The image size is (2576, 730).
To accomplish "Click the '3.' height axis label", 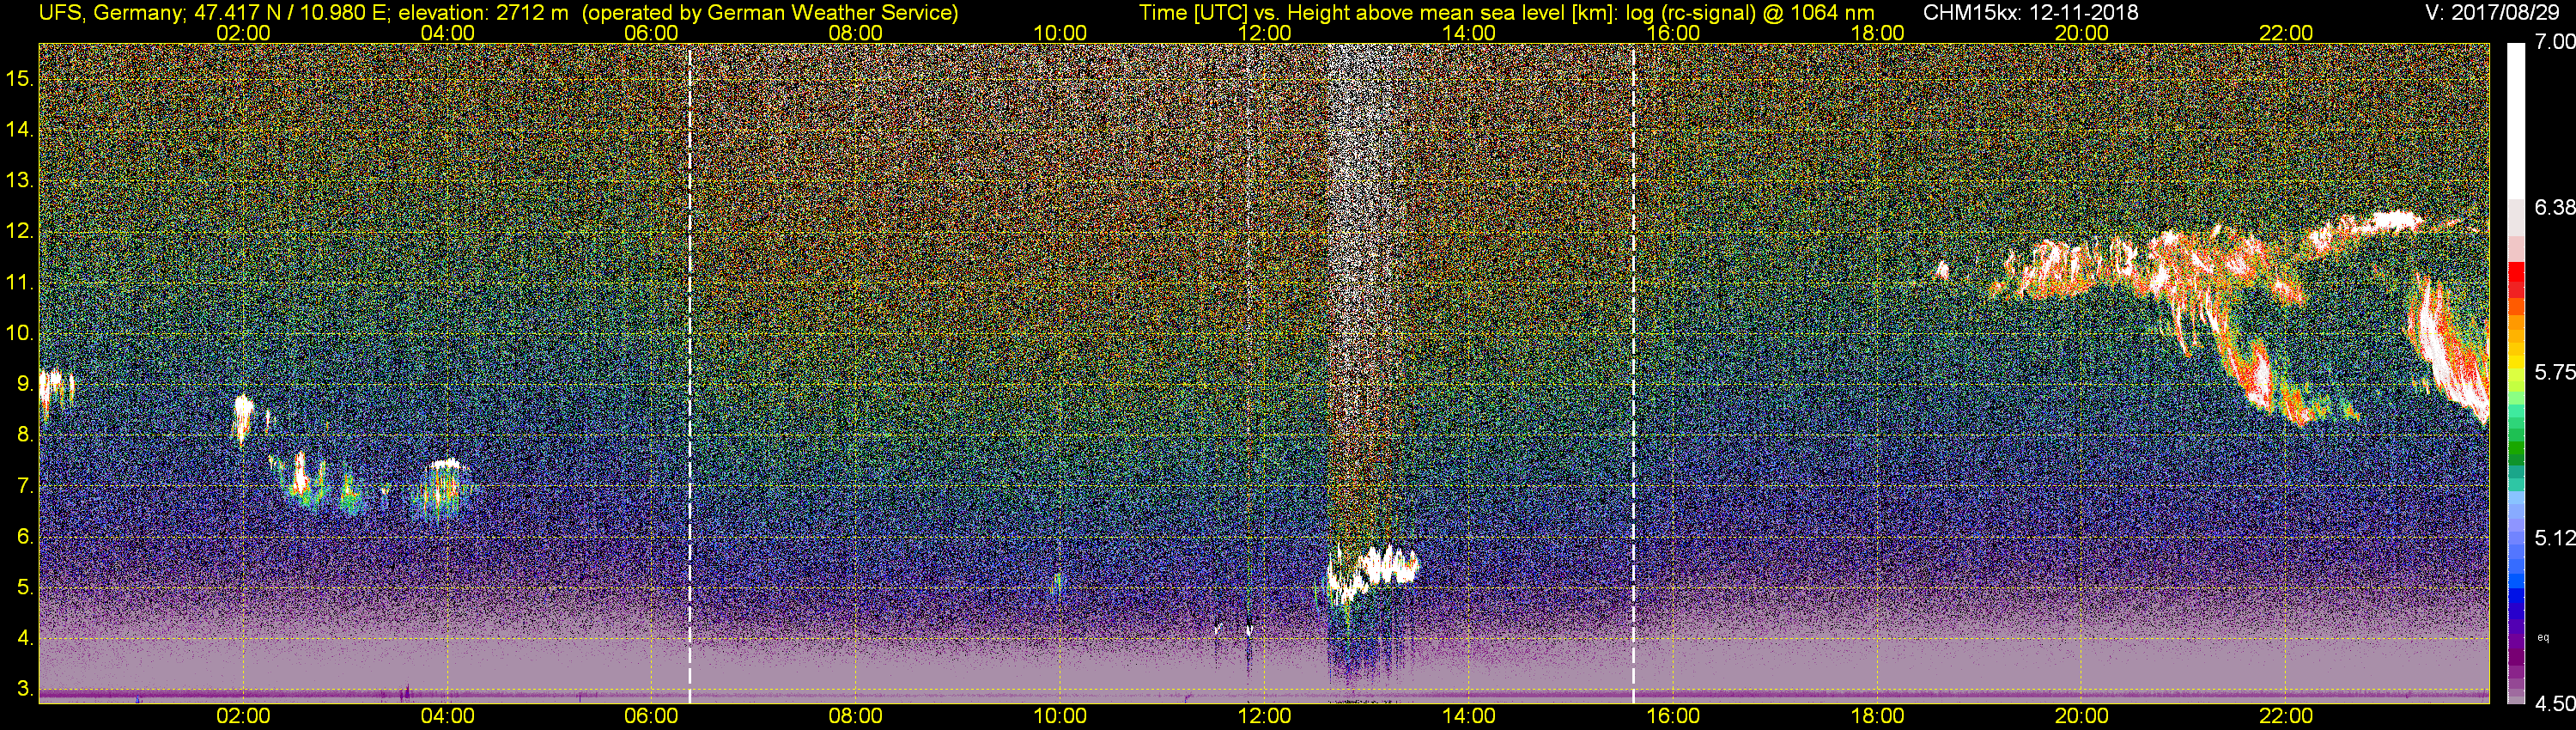I will point(25,690).
